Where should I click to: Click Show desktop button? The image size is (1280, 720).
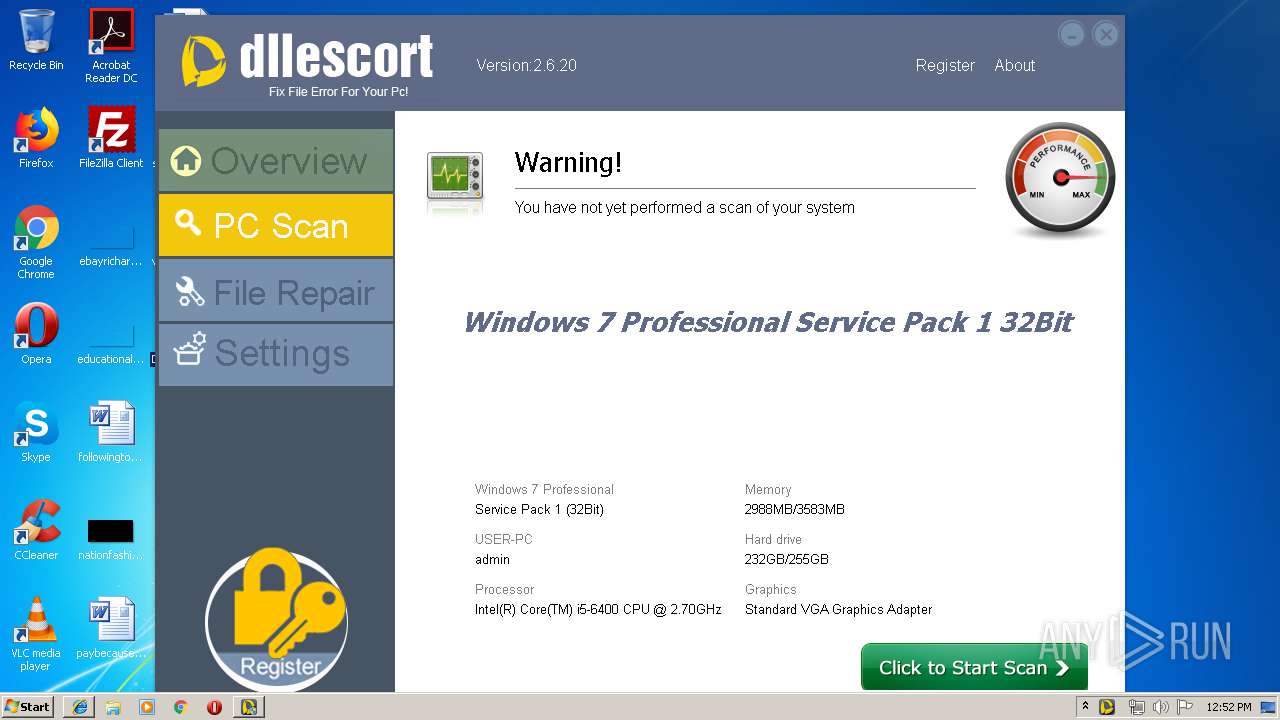point(1268,707)
